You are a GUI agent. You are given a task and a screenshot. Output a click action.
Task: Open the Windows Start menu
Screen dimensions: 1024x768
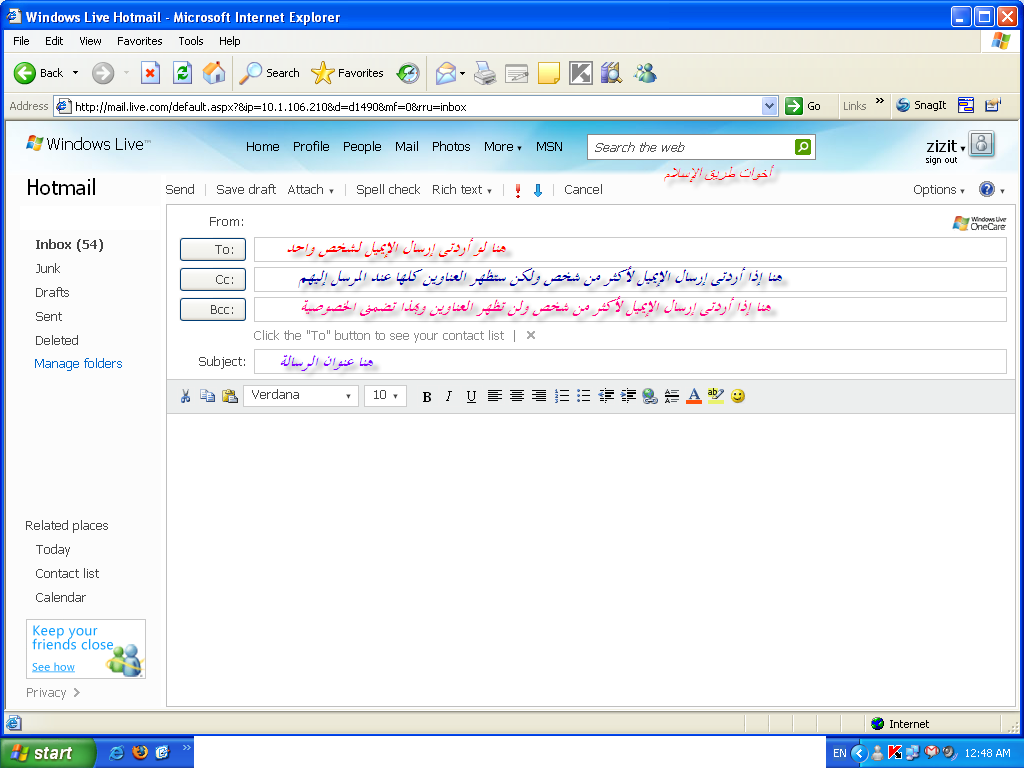[47, 752]
